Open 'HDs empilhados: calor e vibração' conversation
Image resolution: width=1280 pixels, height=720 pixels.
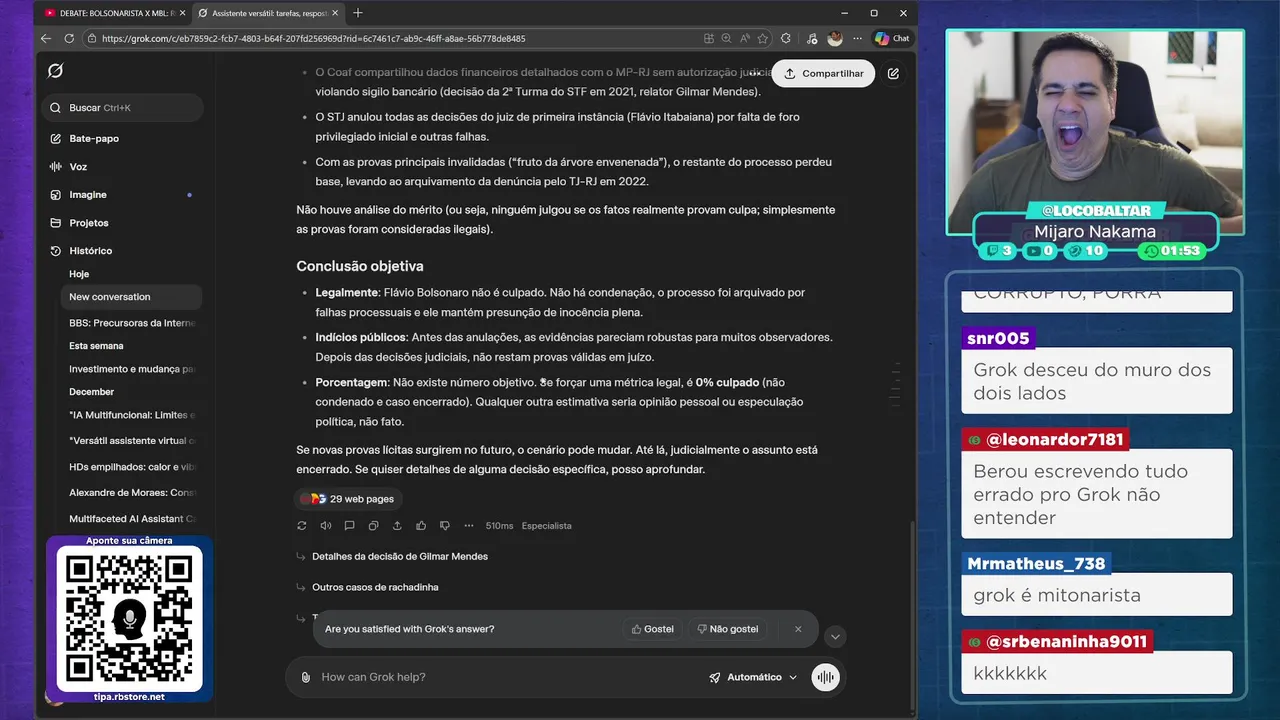pos(132,467)
